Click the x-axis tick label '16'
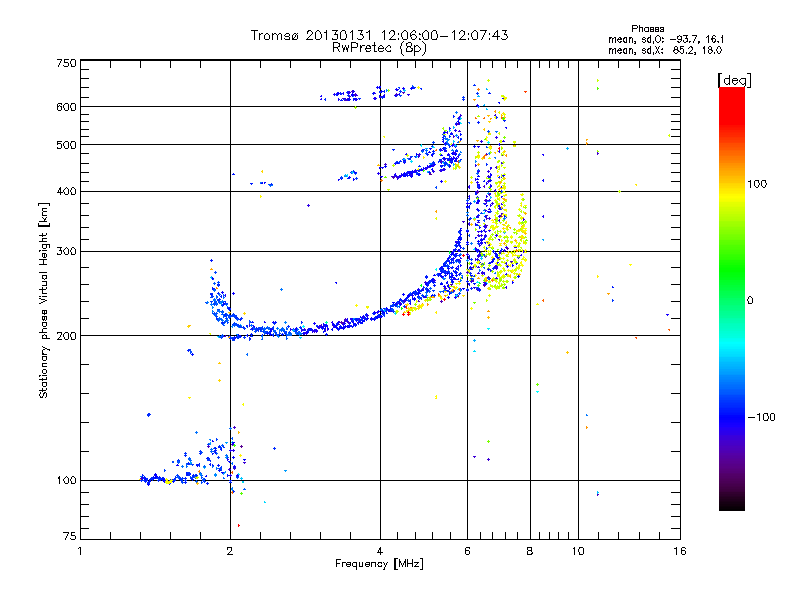The height and width of the screenshot is (600, 800). pyautogui.click(x=680, y=551)
